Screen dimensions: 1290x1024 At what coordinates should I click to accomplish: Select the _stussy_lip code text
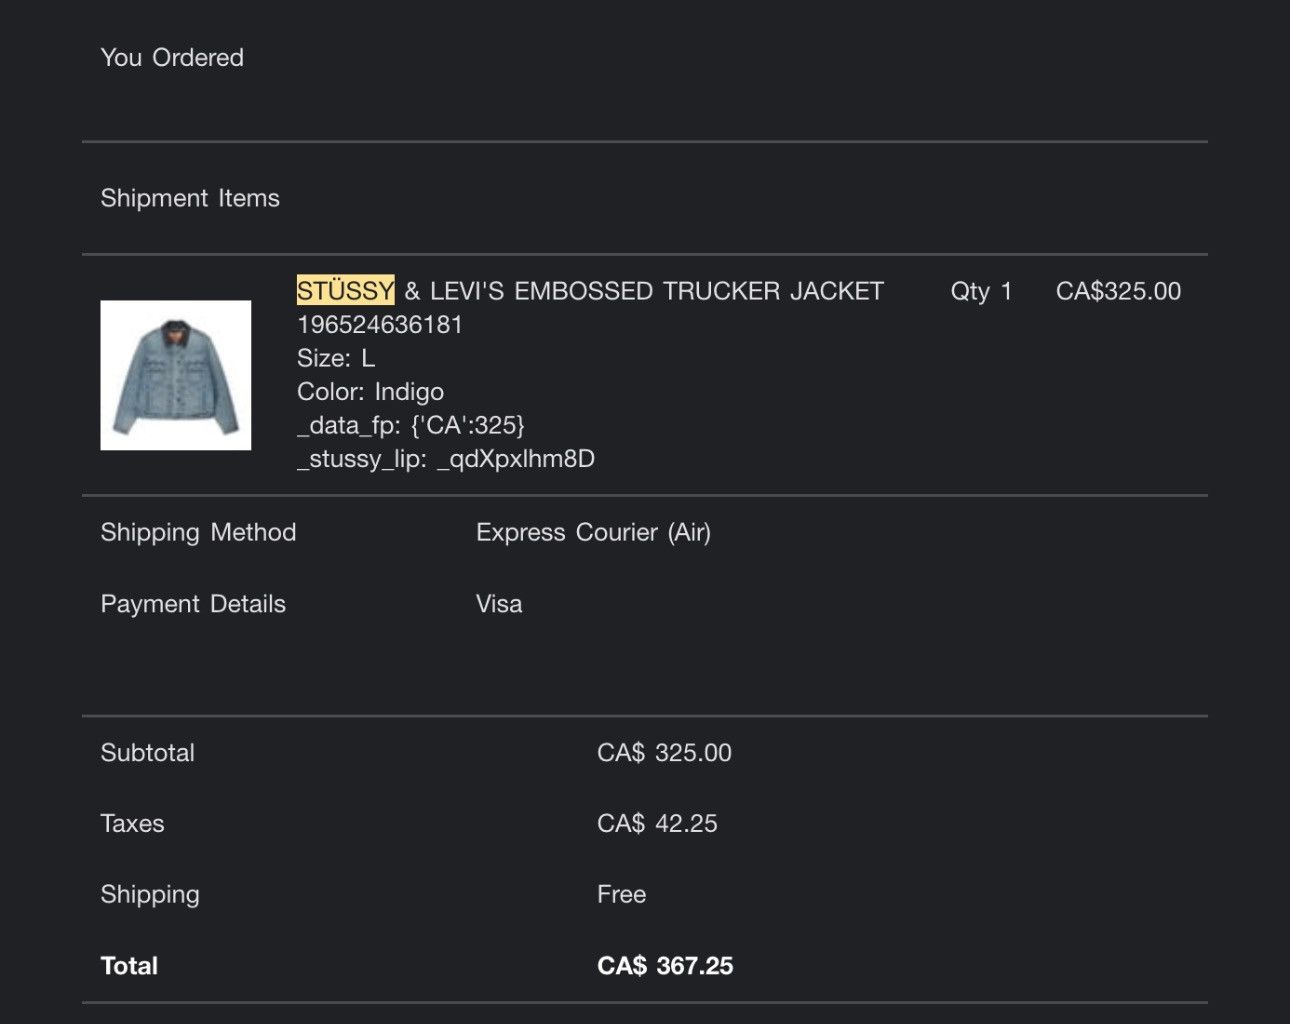pos(446,459)
